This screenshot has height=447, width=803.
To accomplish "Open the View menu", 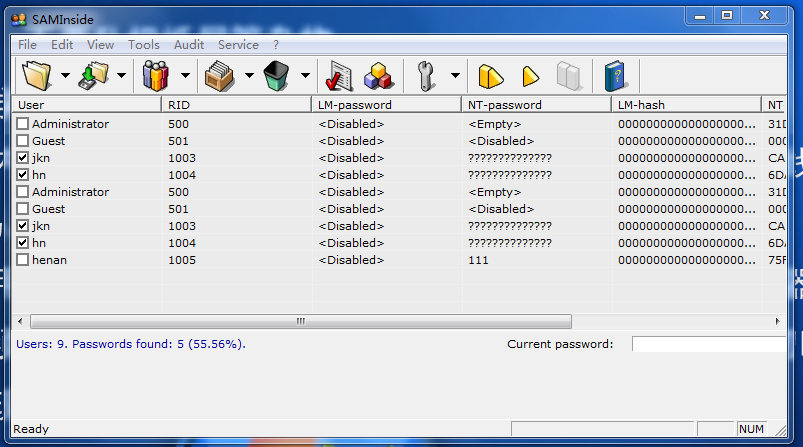I will [x=100, y=45].
